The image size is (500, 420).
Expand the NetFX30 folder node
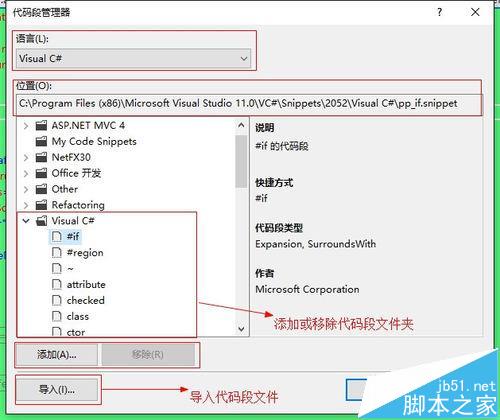click(x=26, y=158)
